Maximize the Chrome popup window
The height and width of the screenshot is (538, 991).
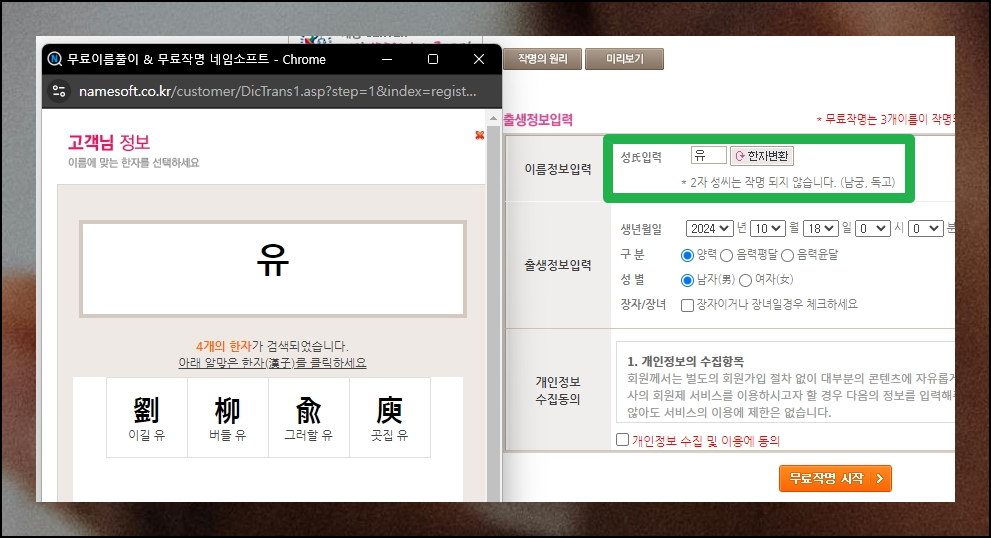[433, 59]
